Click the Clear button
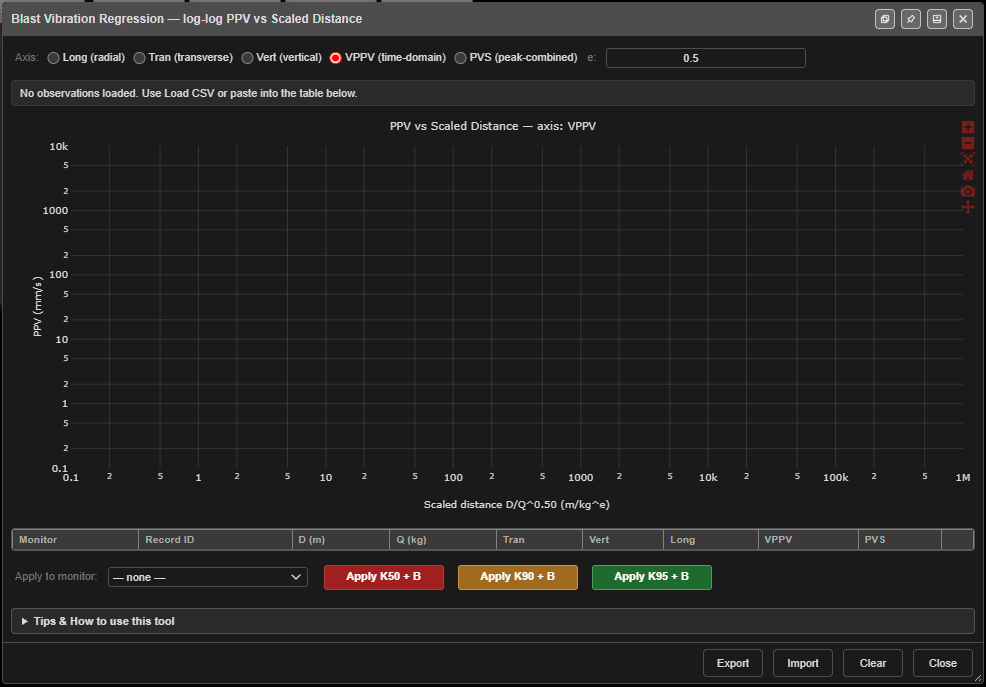This screenshot has height=687, width=986. [873, 663]
